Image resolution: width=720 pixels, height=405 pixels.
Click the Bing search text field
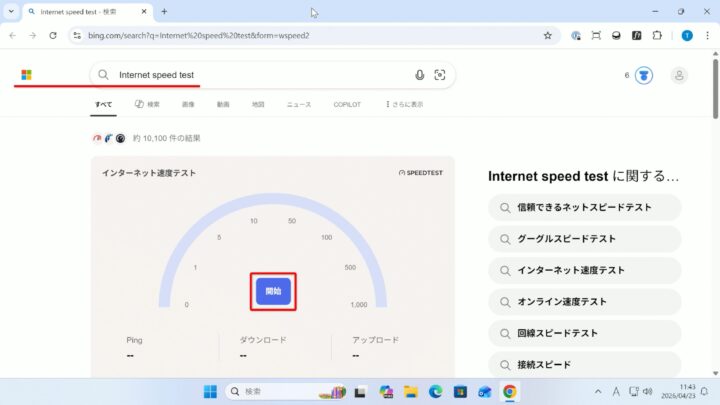tap(260, 75)
